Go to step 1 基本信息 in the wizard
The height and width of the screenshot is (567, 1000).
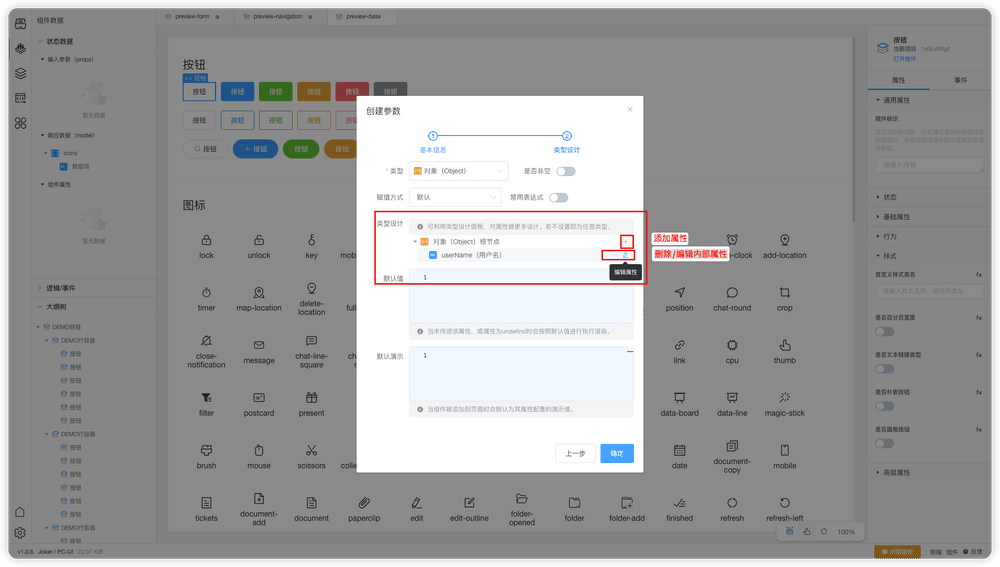click(433, 142)
